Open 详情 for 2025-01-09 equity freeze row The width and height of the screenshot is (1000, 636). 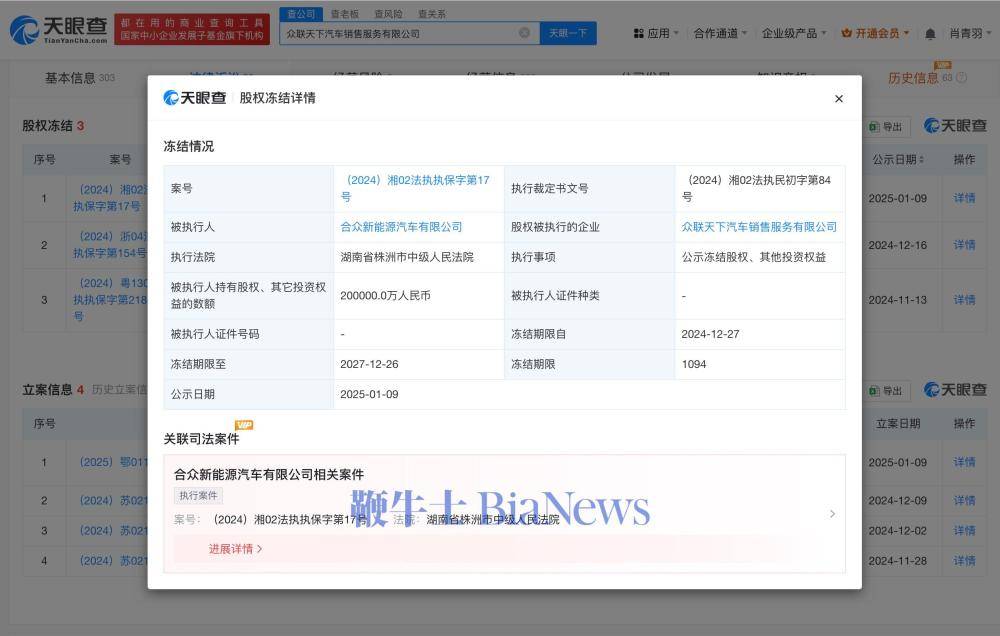[964, 198]
